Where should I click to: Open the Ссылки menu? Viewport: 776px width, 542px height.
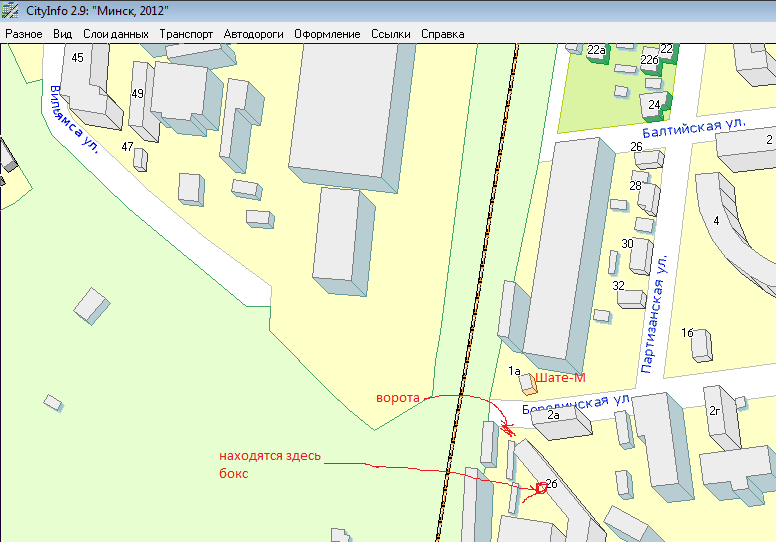(x=390, y=34)
